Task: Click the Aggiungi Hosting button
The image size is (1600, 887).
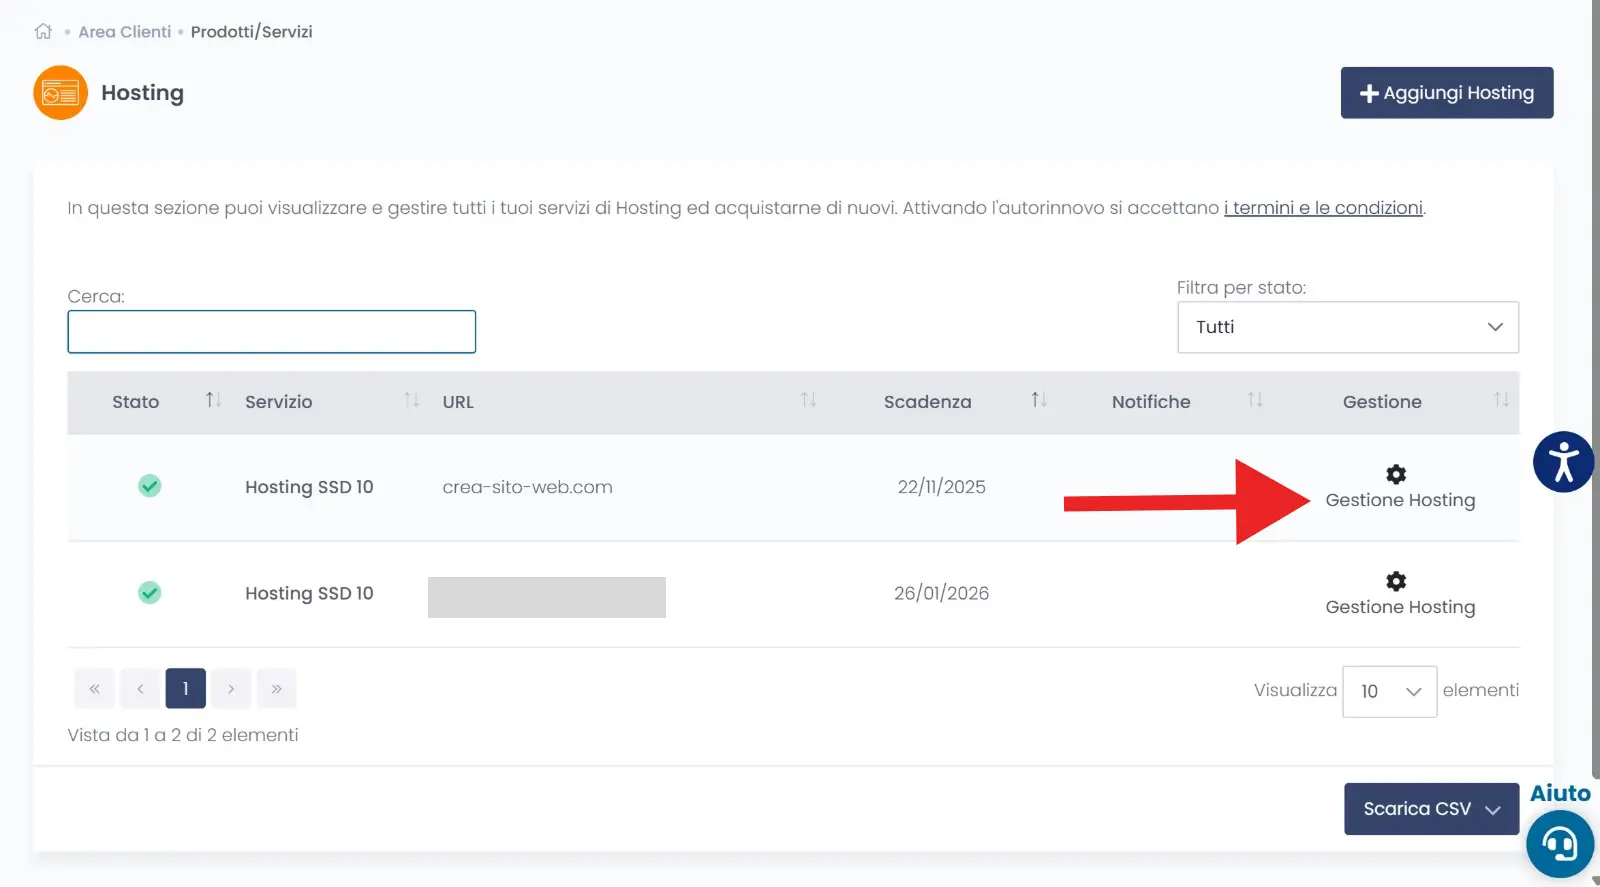Action: tap(1446, 93)
